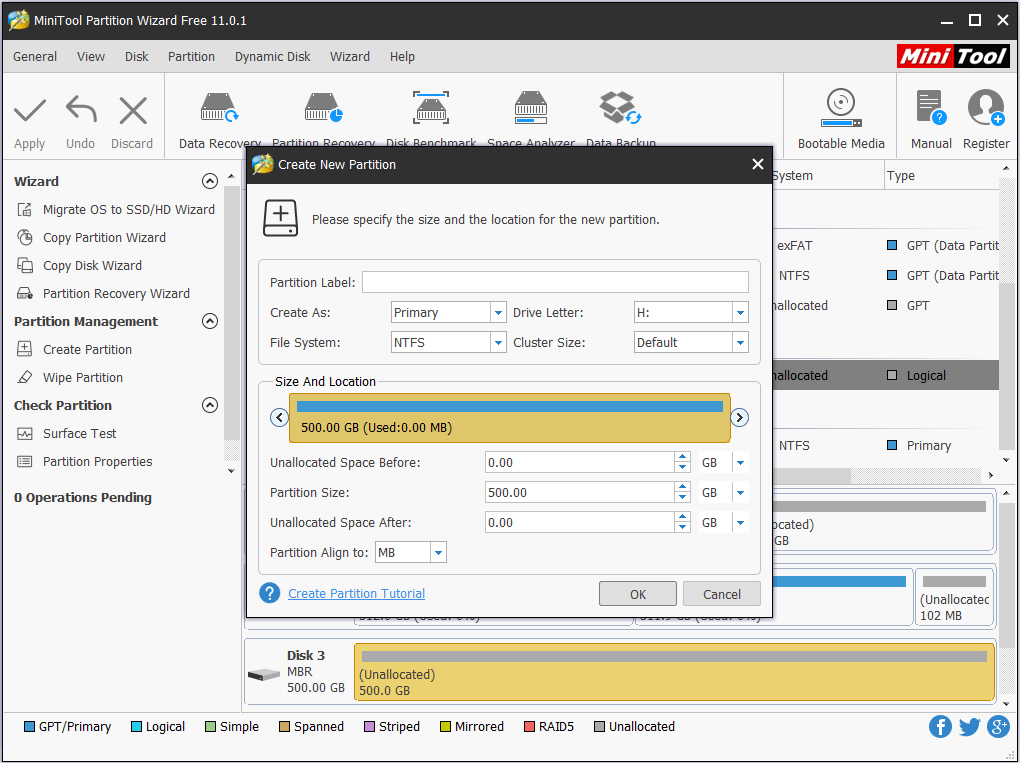Viewport: 1020px width, 763px height.
Task: Collapse the Partition Management section
Action: (210, 322)
